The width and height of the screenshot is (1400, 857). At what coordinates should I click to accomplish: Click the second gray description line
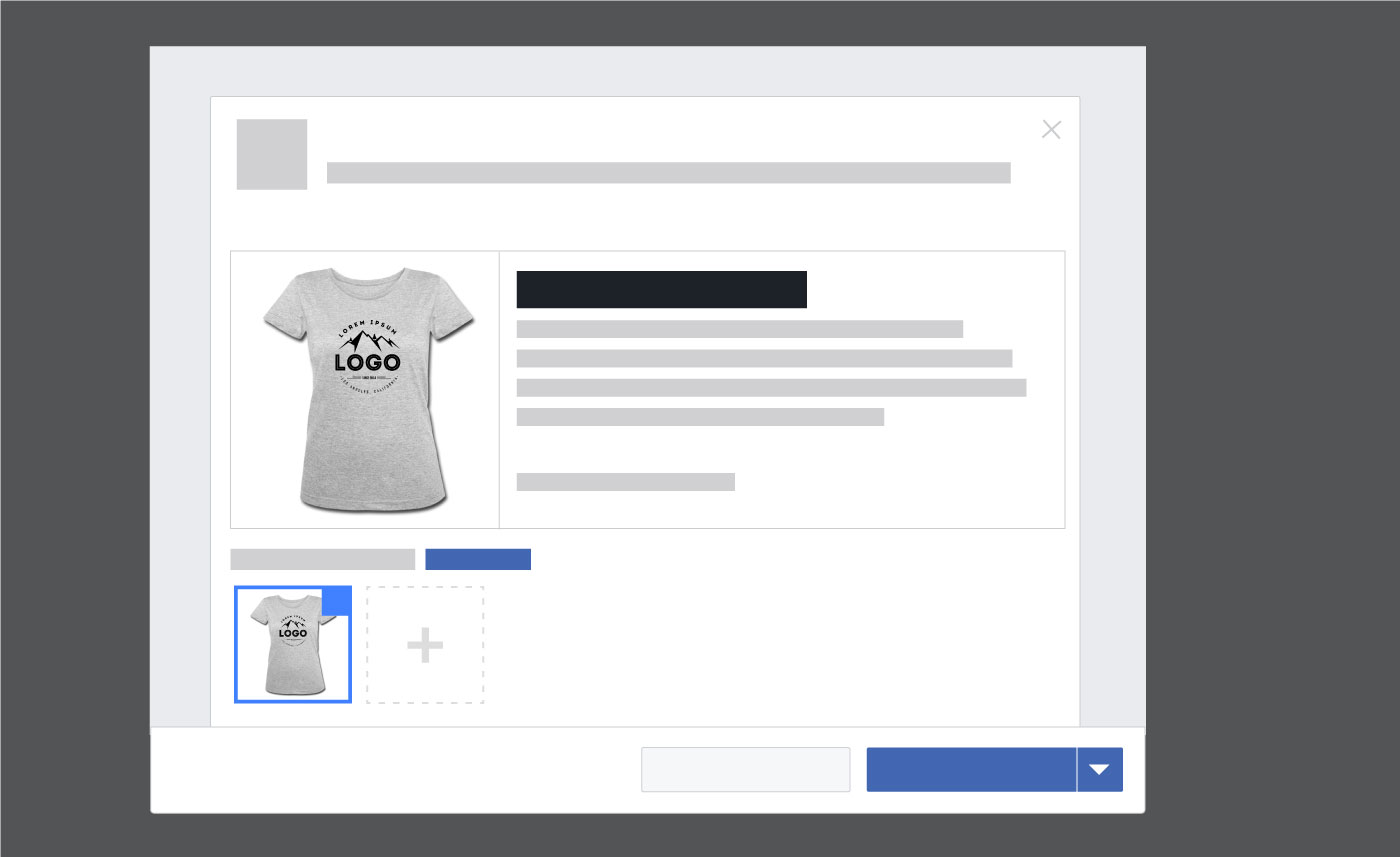764,358
